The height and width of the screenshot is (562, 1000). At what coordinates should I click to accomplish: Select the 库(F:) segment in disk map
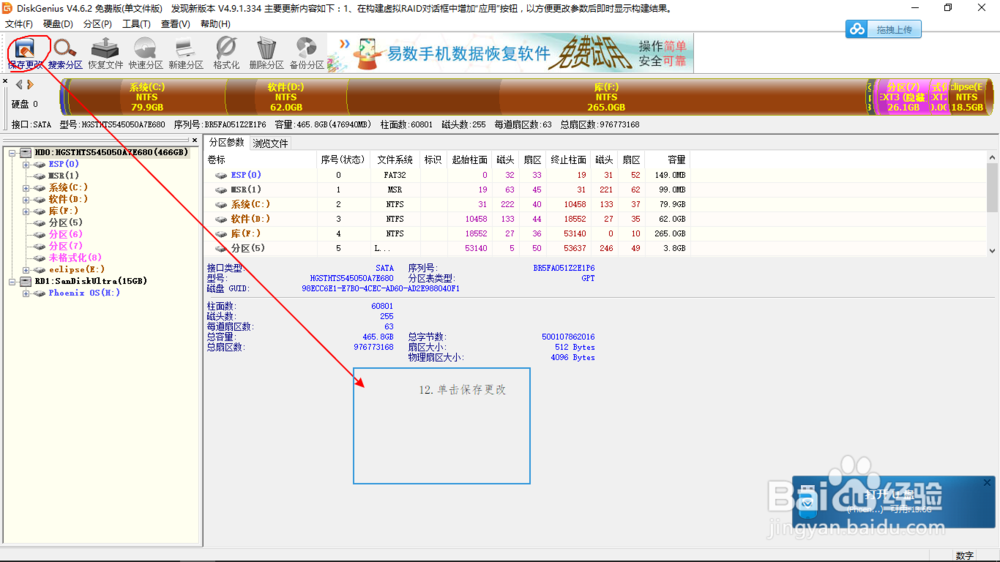click(606, 97)
